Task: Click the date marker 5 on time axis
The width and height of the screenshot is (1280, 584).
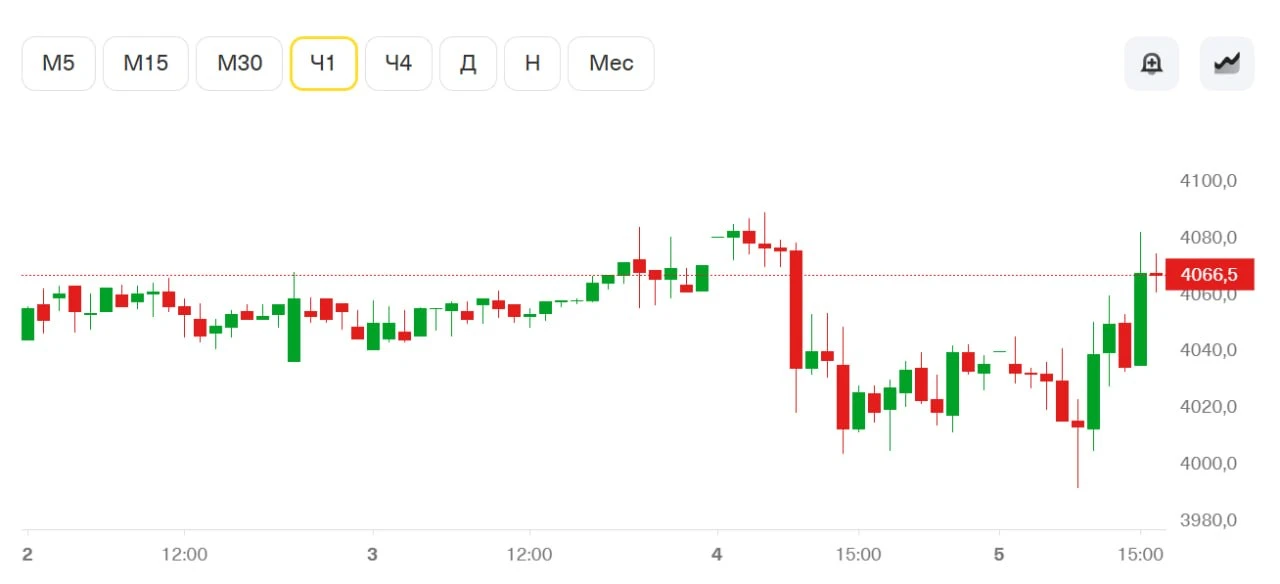Action: click(998, 554)
